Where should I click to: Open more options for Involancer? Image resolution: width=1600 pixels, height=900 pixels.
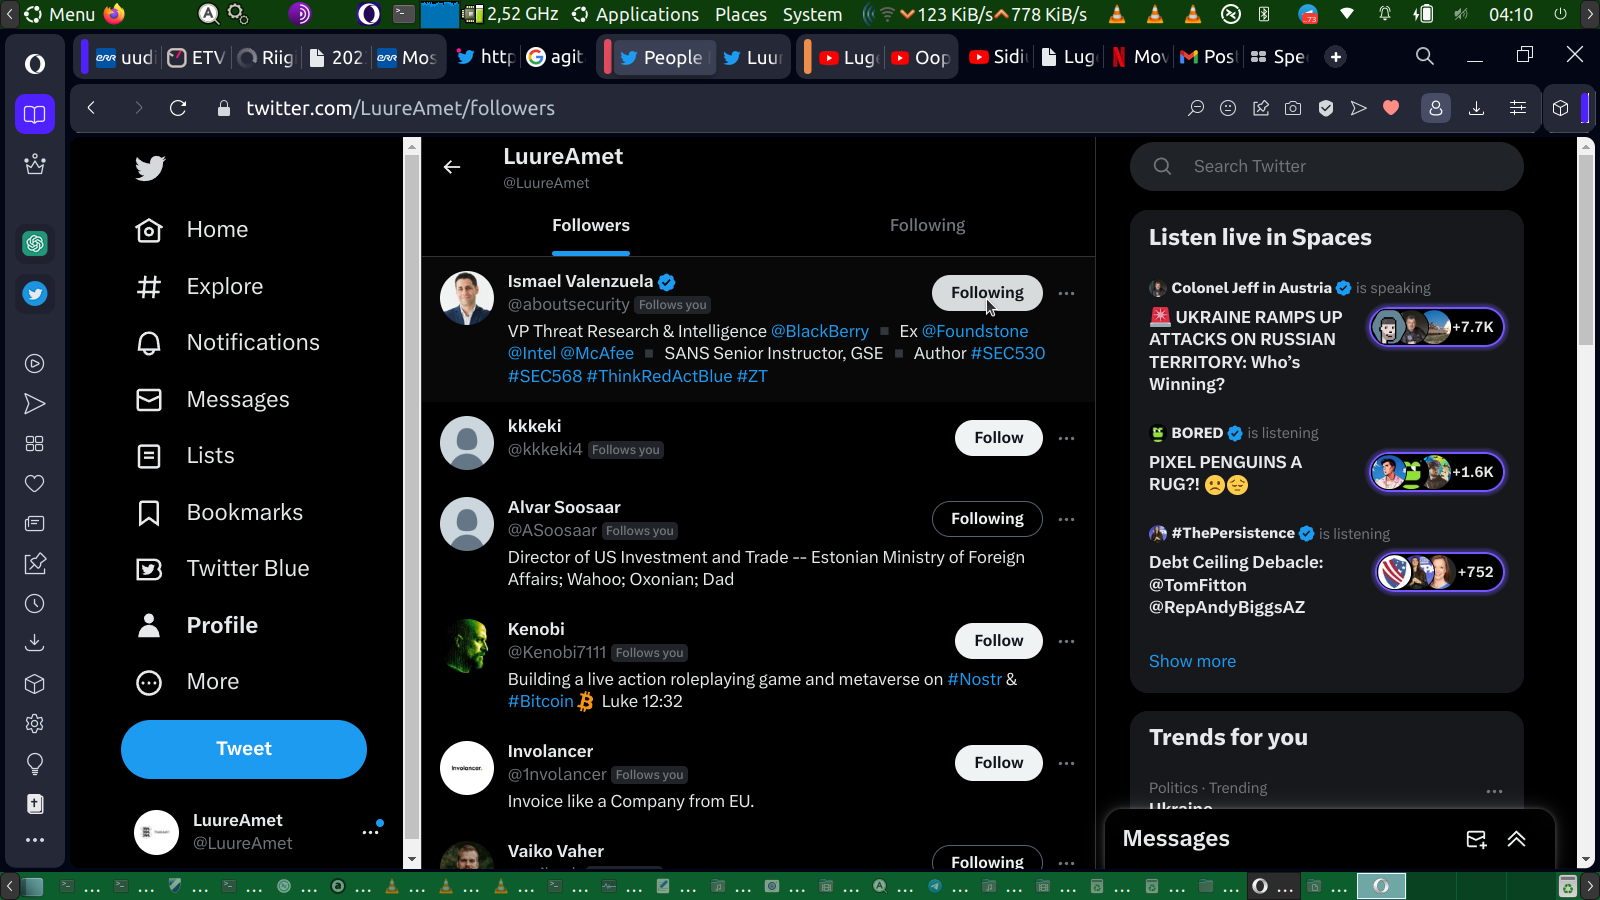(1067, 763)
